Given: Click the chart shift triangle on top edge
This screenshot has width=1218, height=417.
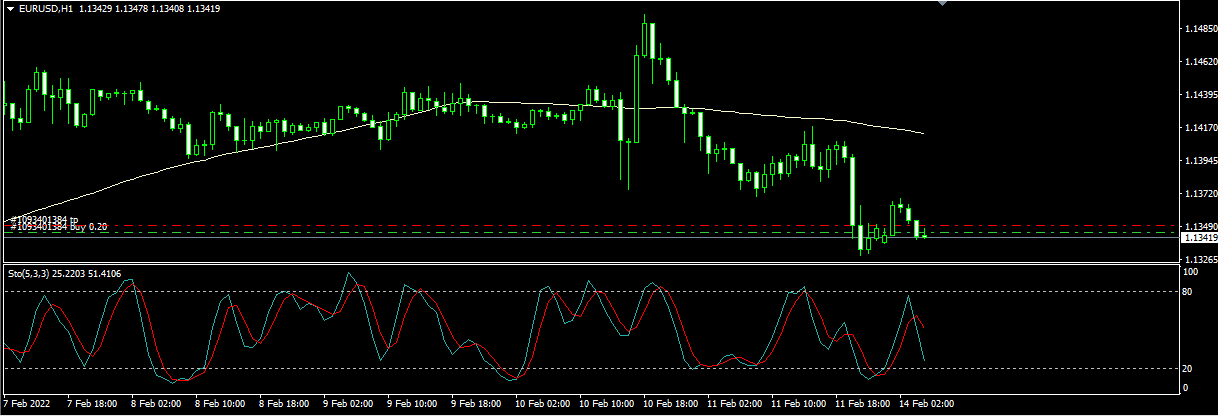Looking at the screenshot, I should 940,4.
